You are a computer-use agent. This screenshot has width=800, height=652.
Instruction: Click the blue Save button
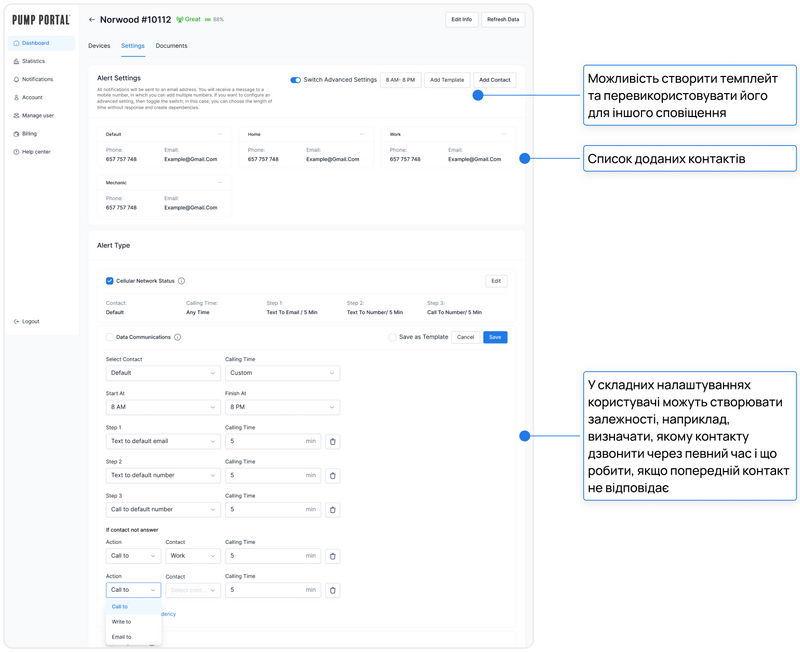(x=495, y=337)
